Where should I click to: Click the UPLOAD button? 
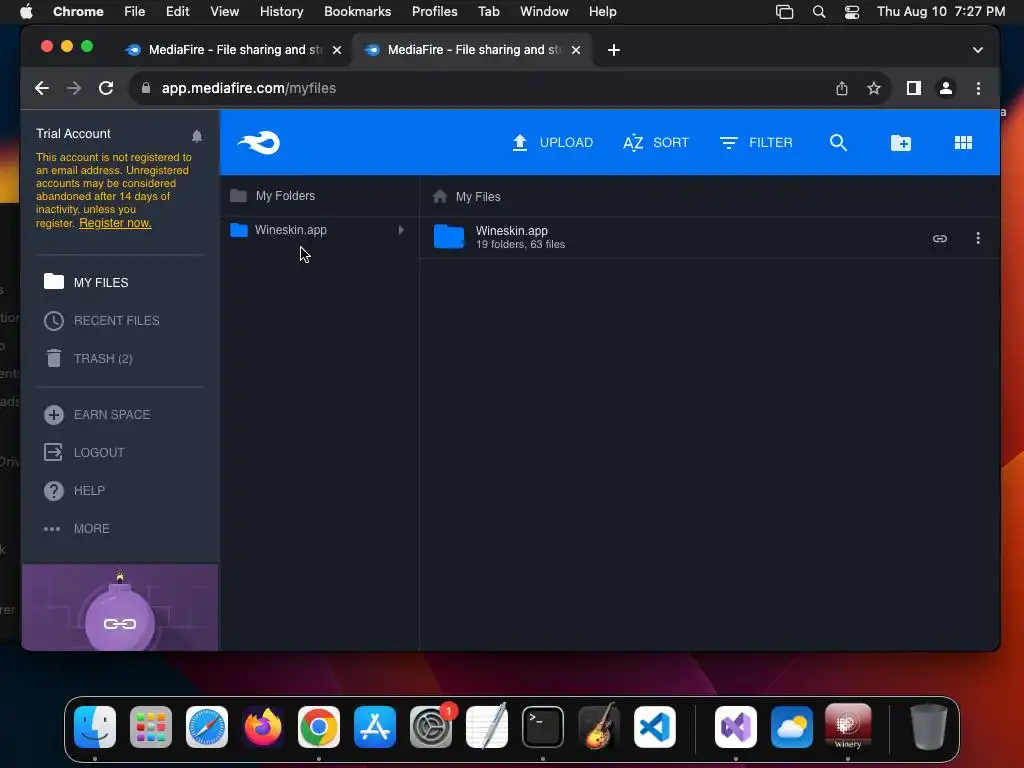(x=552, y=142)
